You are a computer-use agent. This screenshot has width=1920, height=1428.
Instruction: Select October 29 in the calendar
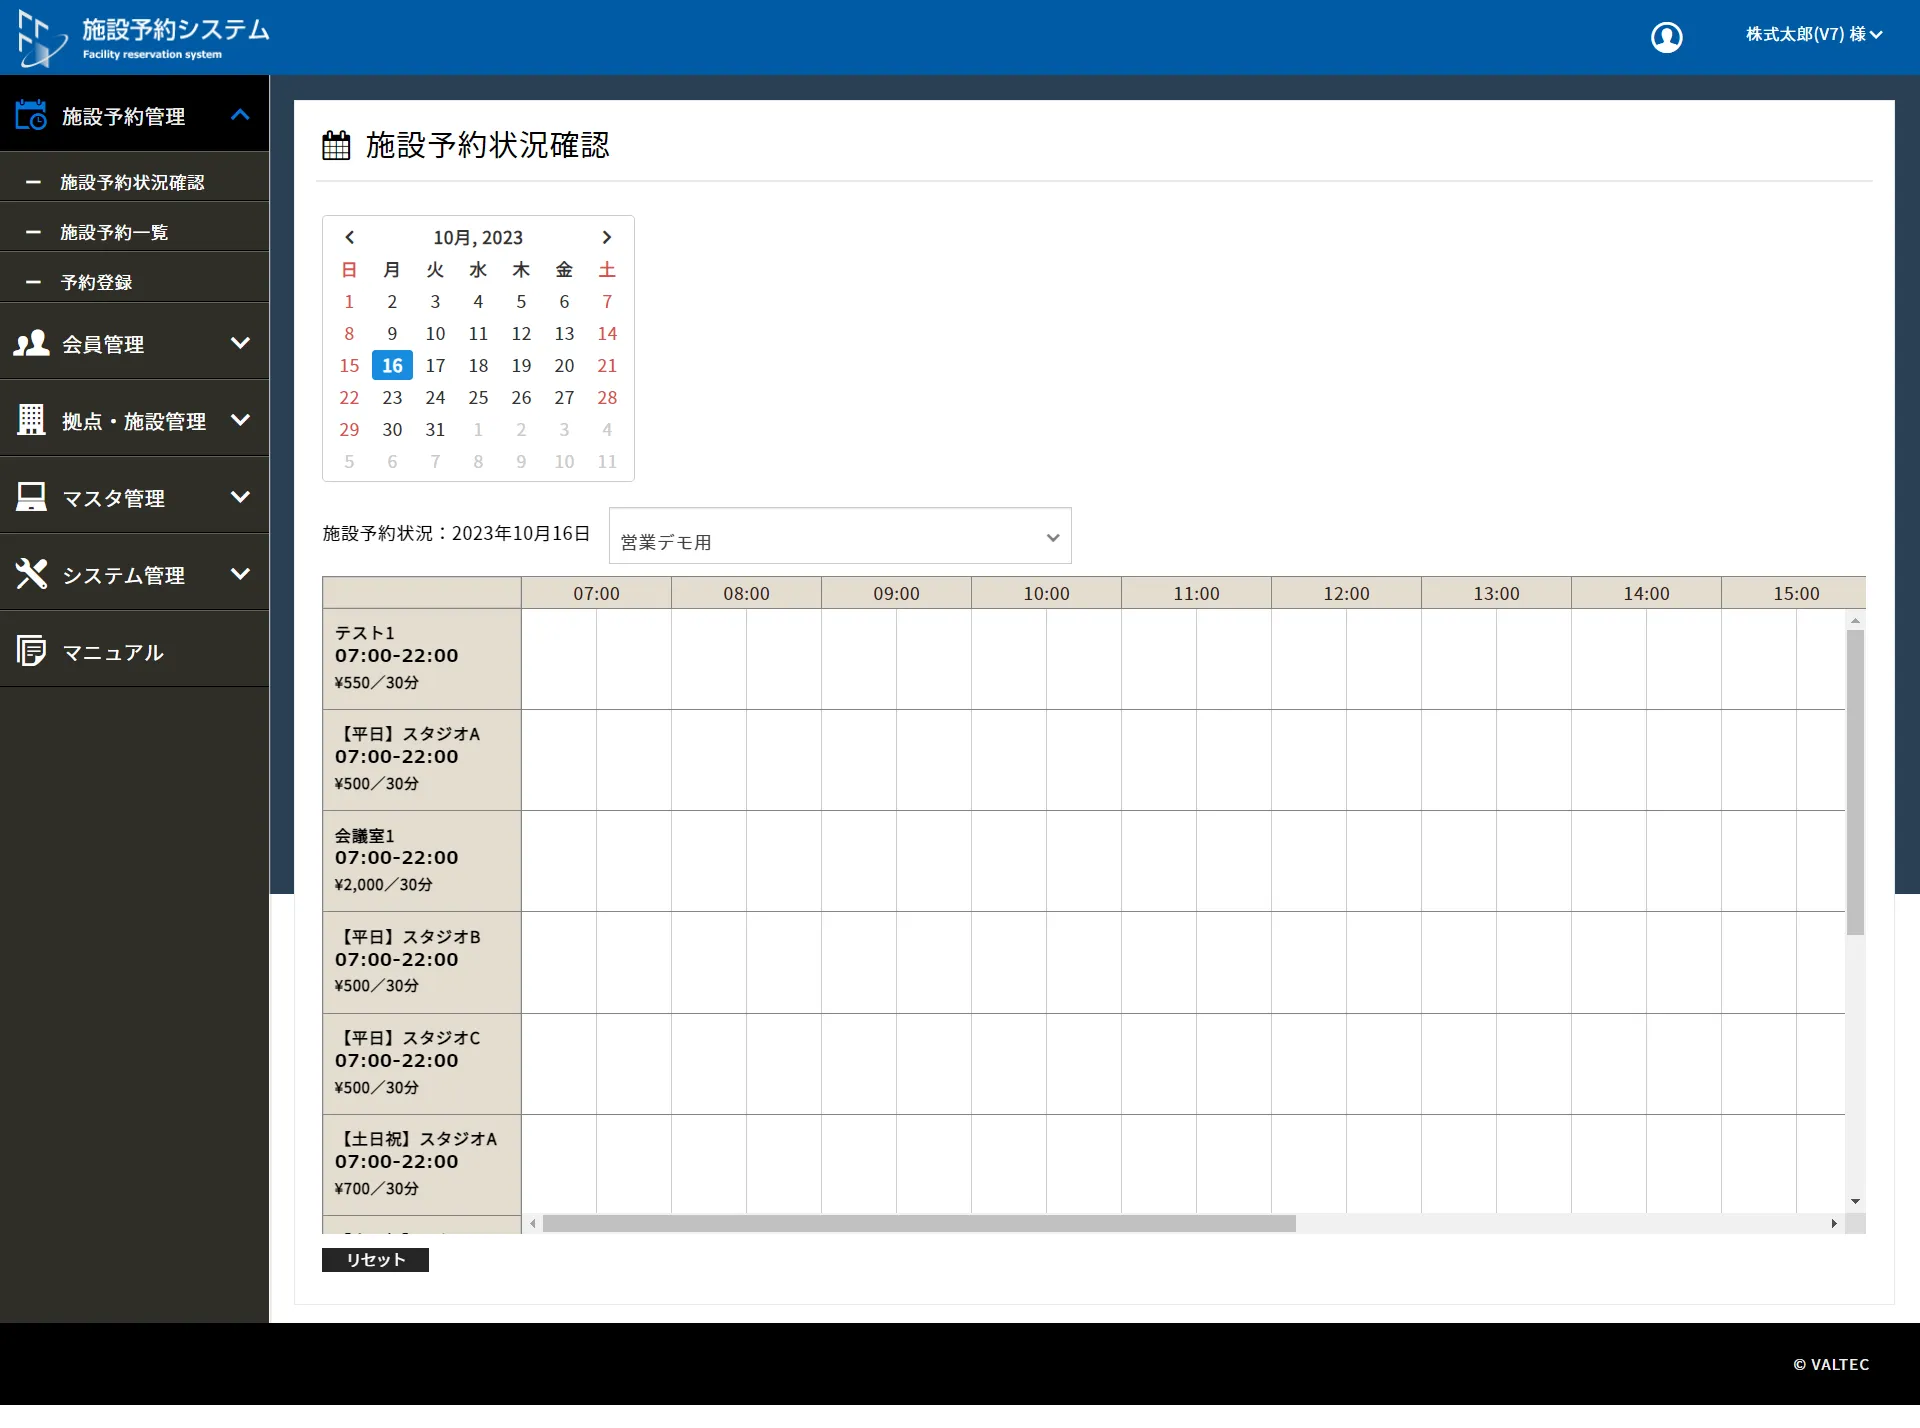349,430
